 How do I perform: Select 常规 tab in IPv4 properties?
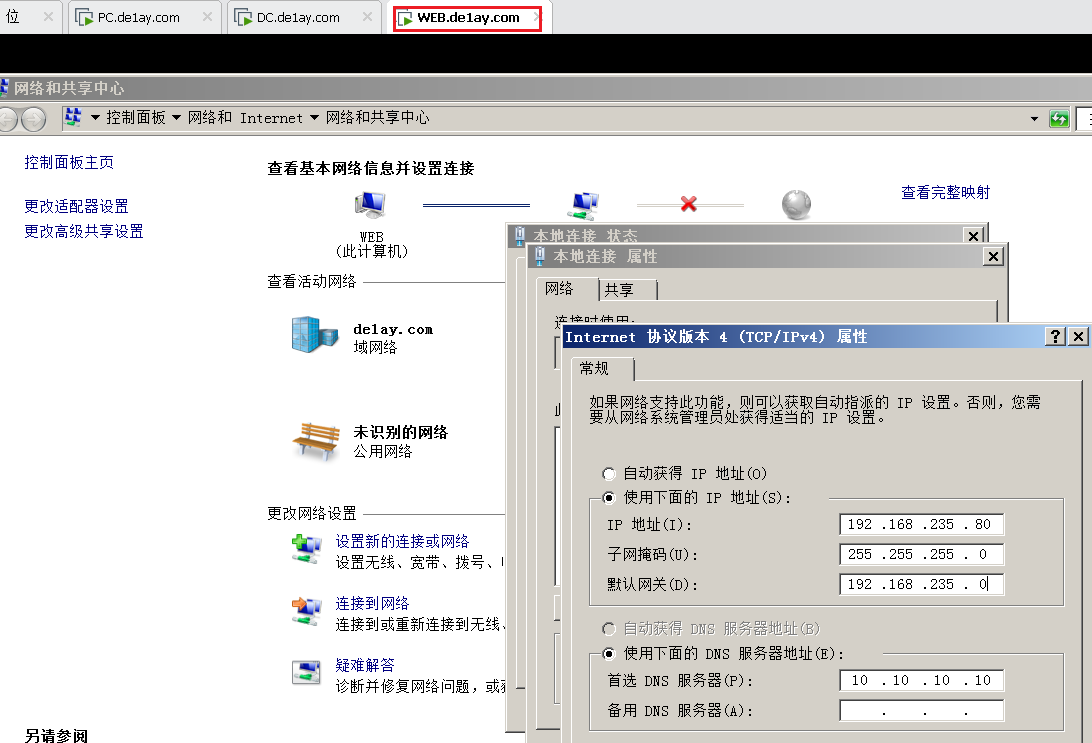pyautogui.click(x=602, y=368)
